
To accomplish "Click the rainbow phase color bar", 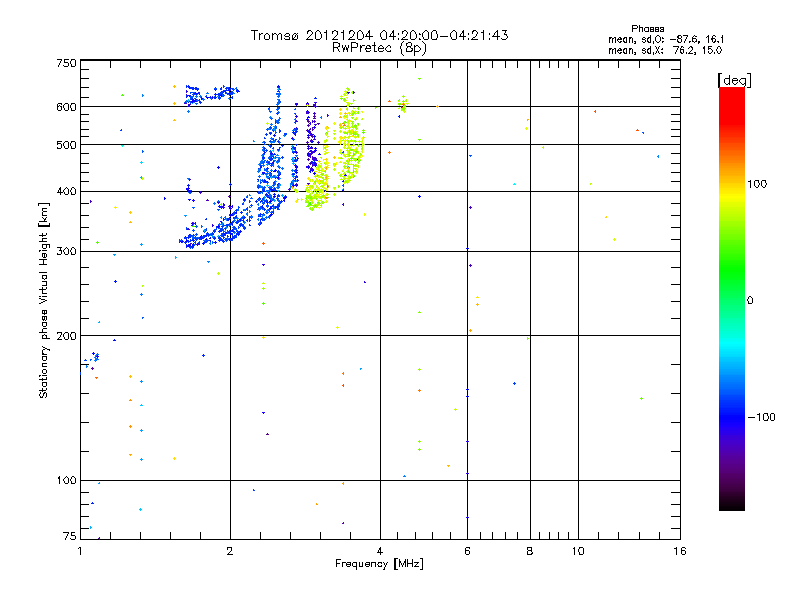I will tap(732, 299).
